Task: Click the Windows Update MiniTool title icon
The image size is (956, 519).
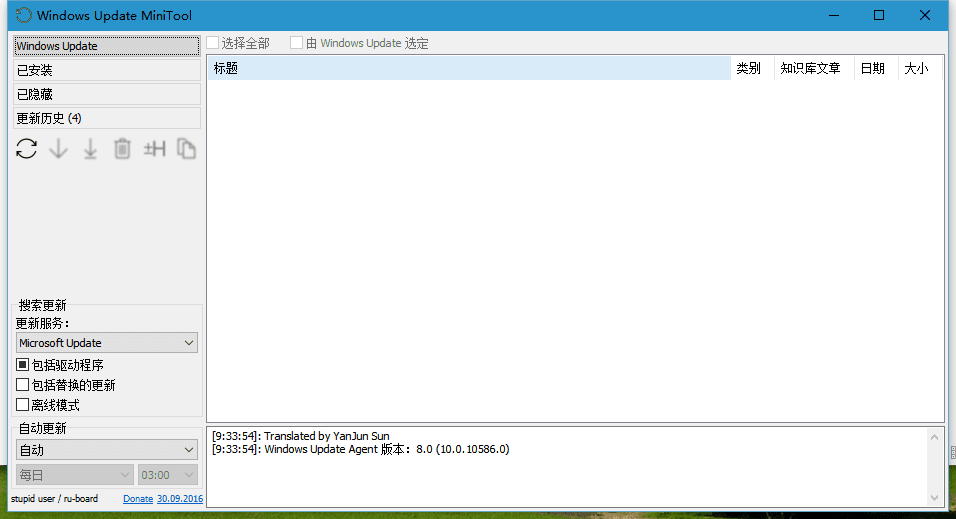Action: 23,15
